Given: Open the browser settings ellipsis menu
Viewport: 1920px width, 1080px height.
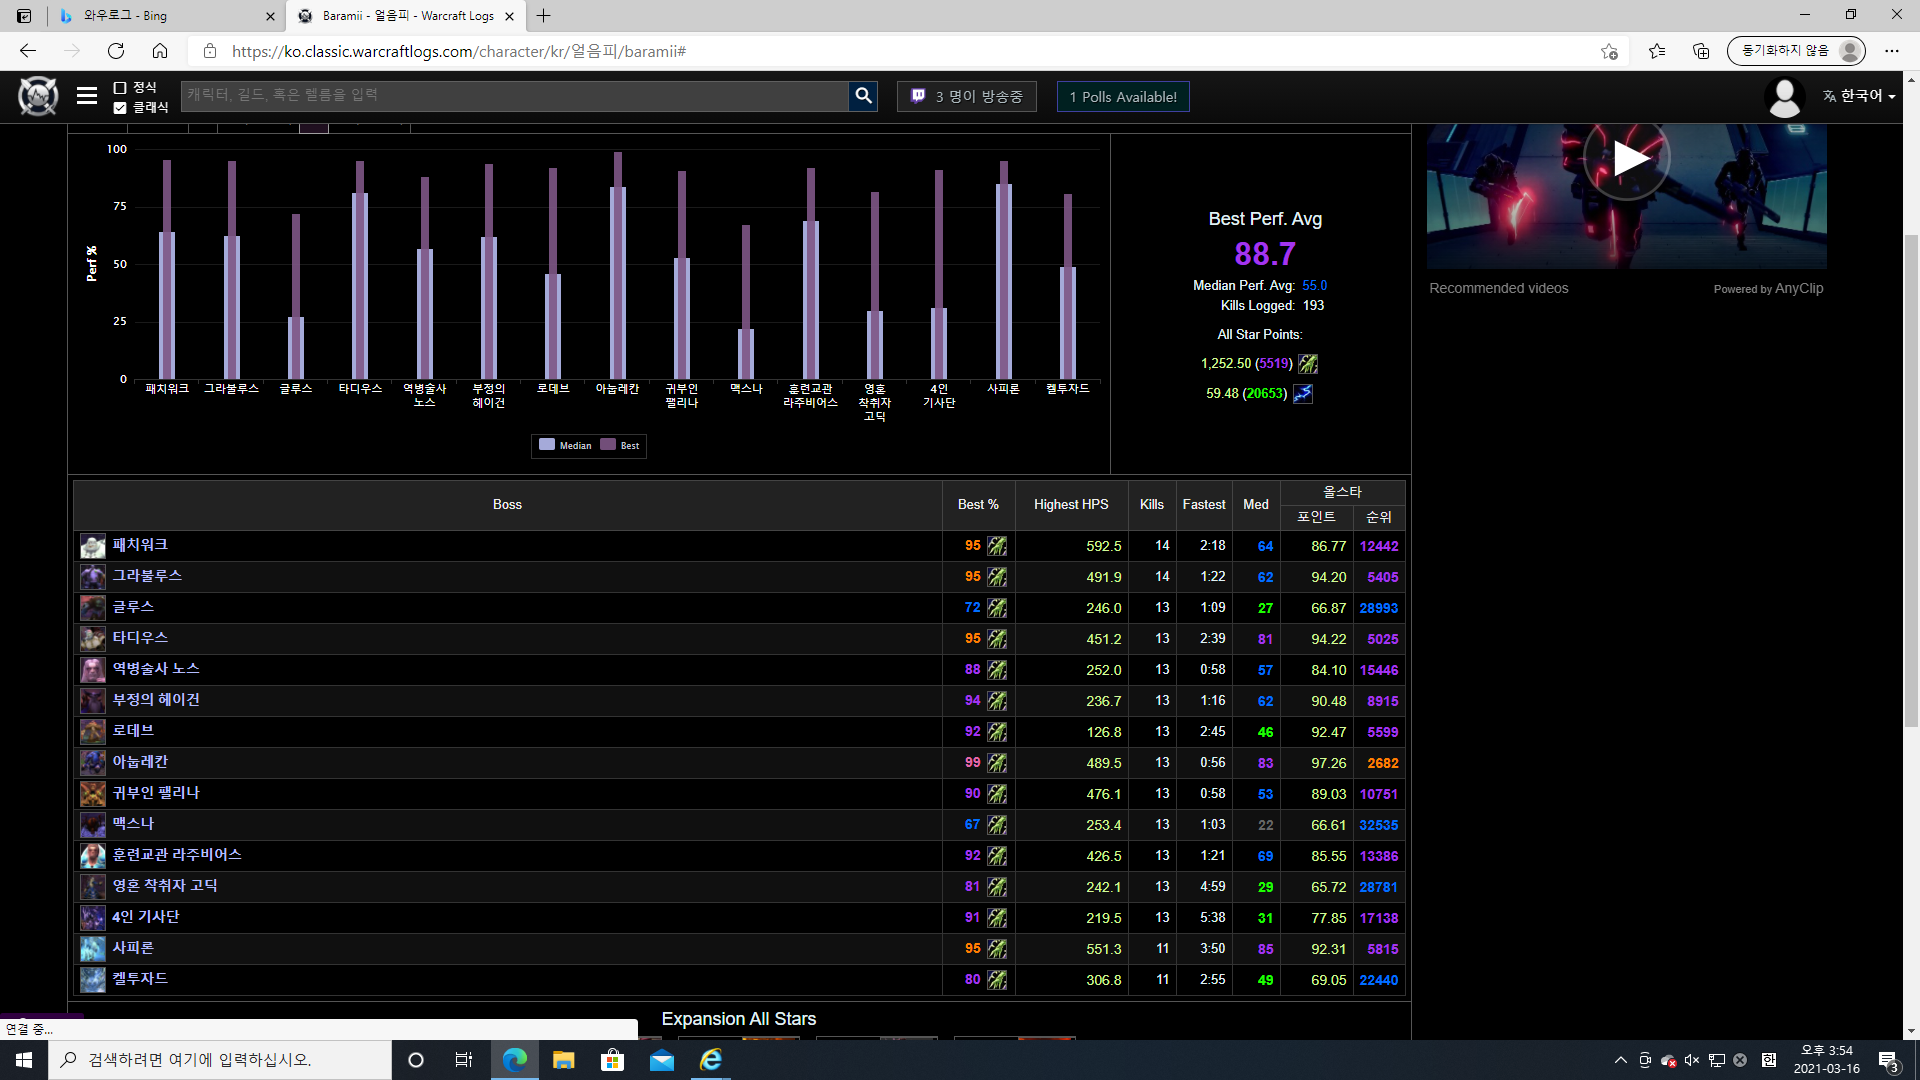Looking at the screenshot, I should [x=1891, y=51].
